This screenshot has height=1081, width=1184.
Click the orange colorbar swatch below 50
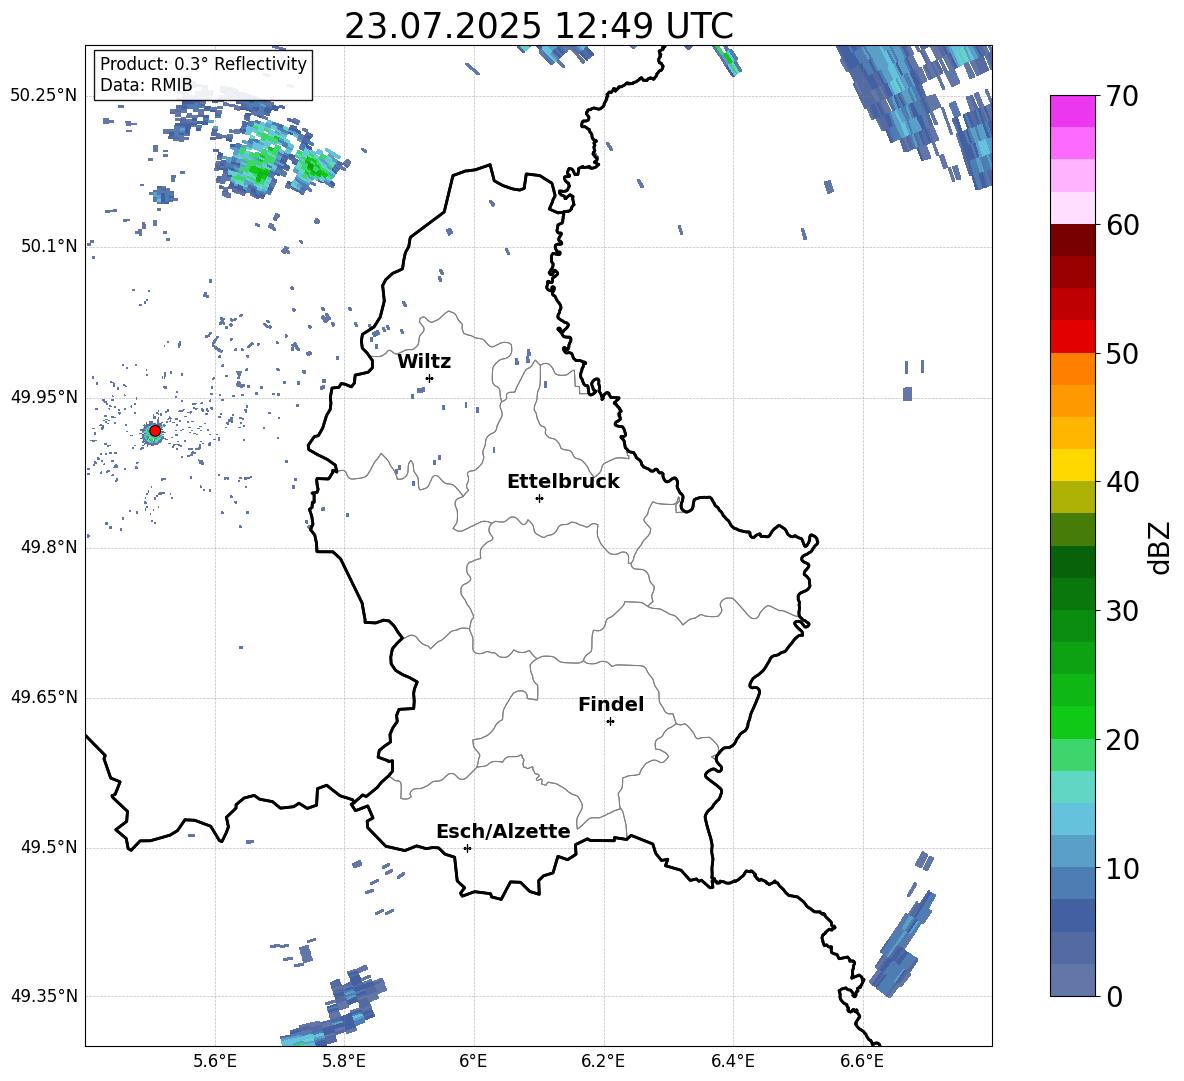click(x=1073, y=369)
